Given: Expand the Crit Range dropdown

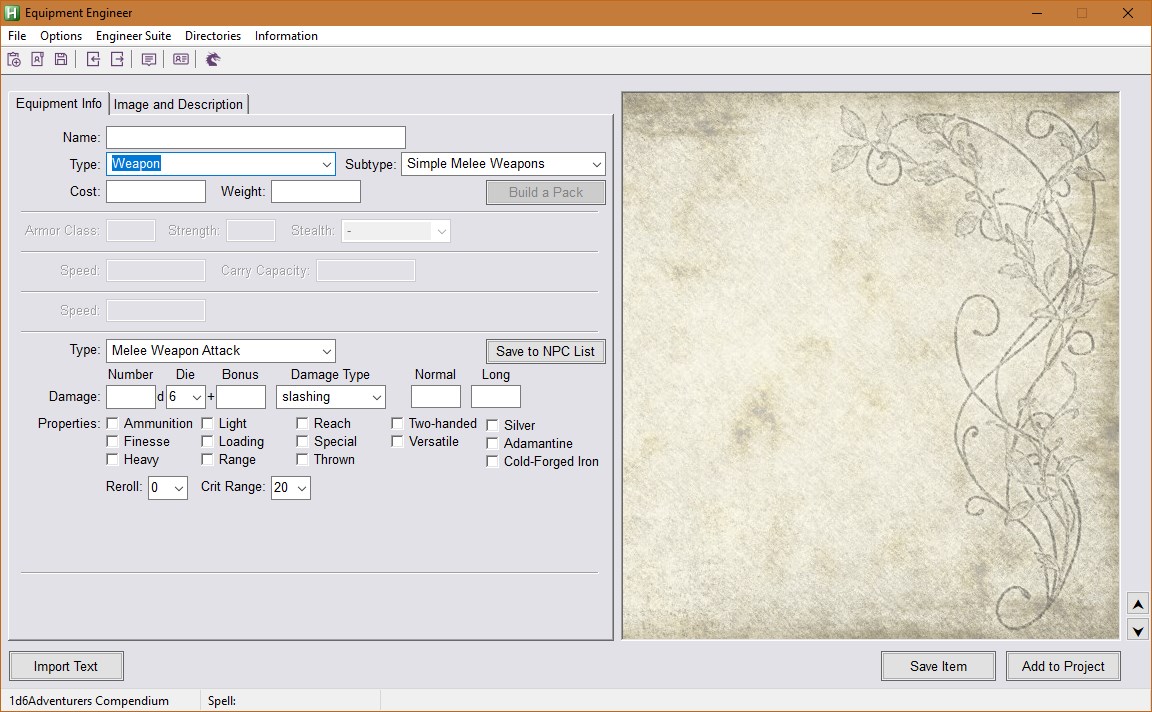Looking at the screenshot, I should (301, 488).
